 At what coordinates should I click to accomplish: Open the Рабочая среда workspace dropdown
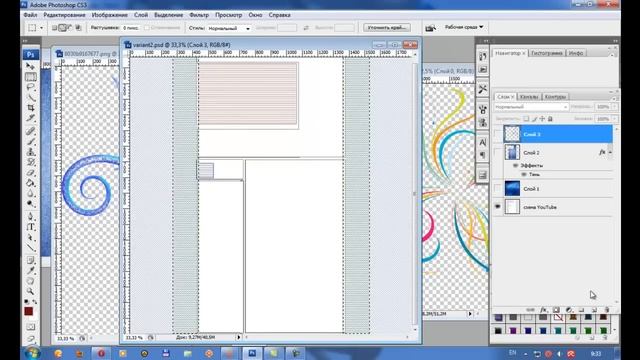[x=464, y=27]
